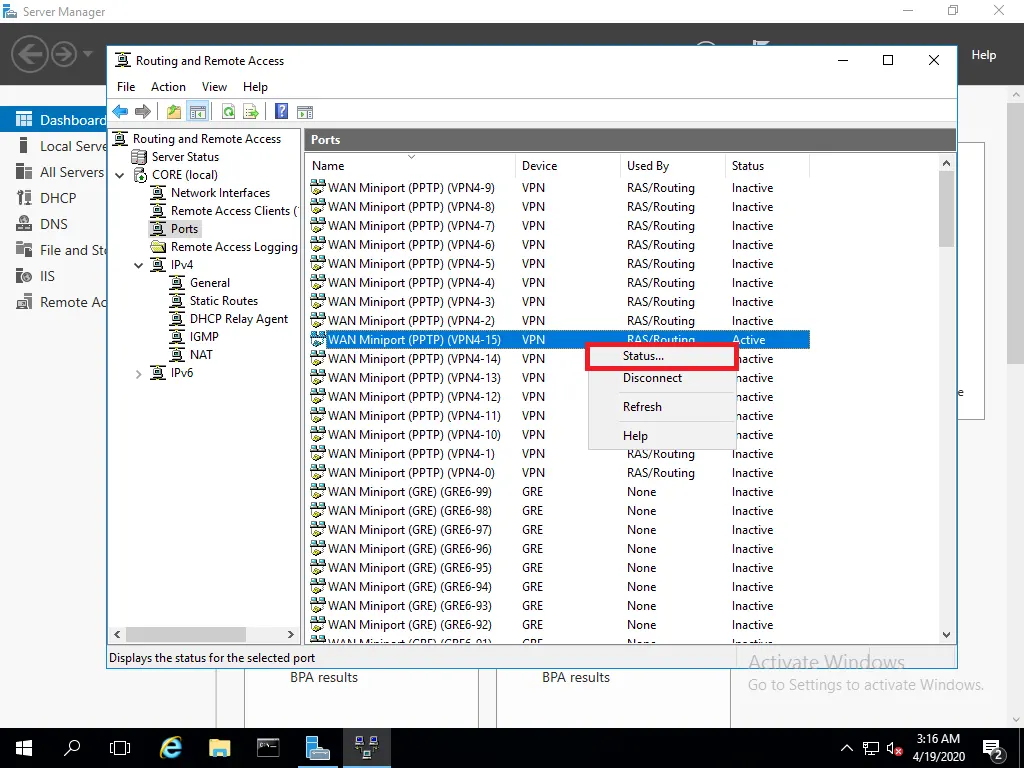Choose Disconnect from the context menu
Screen dimensions: 1024x768
(662, 378)
